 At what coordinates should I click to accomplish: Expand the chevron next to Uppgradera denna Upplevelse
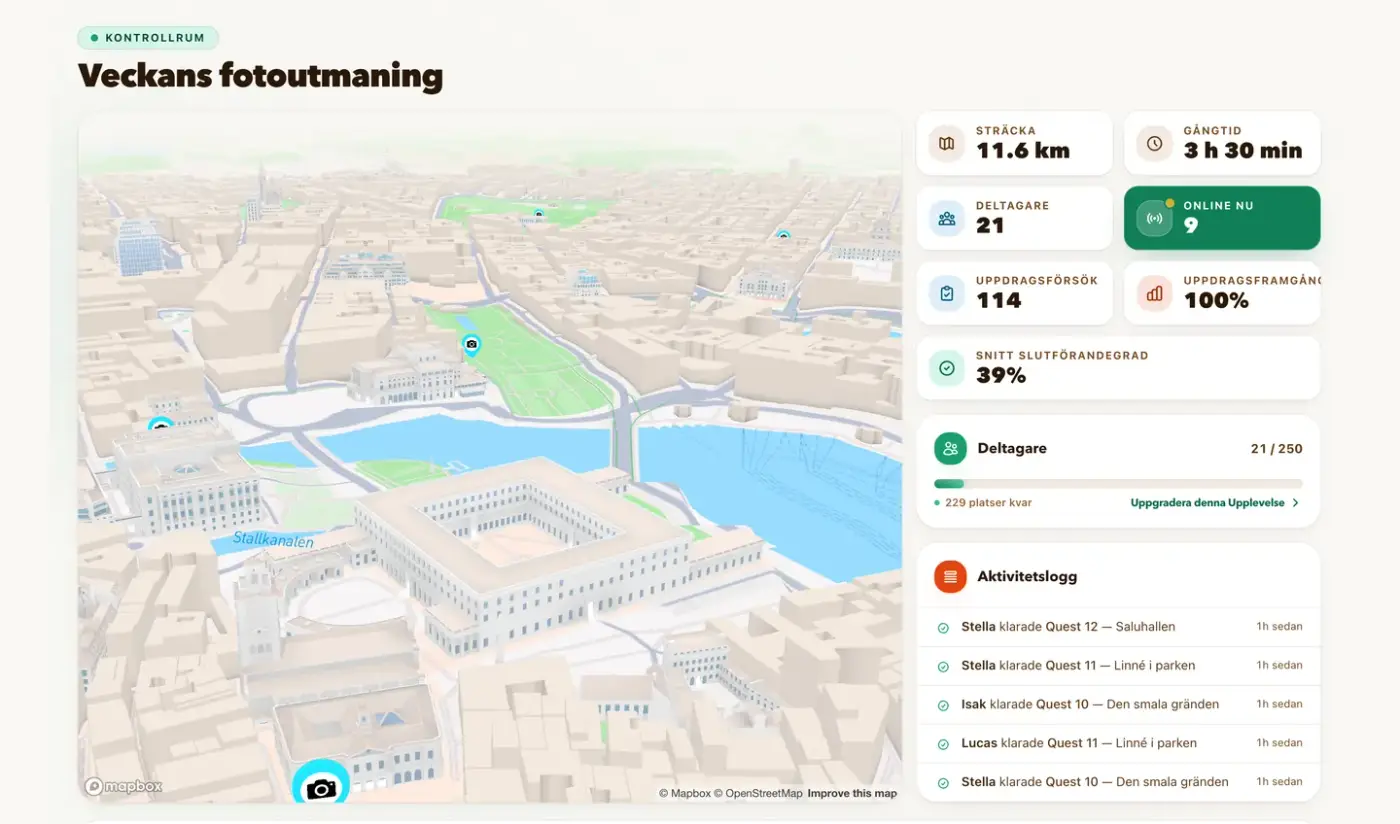click(1295, 503)
